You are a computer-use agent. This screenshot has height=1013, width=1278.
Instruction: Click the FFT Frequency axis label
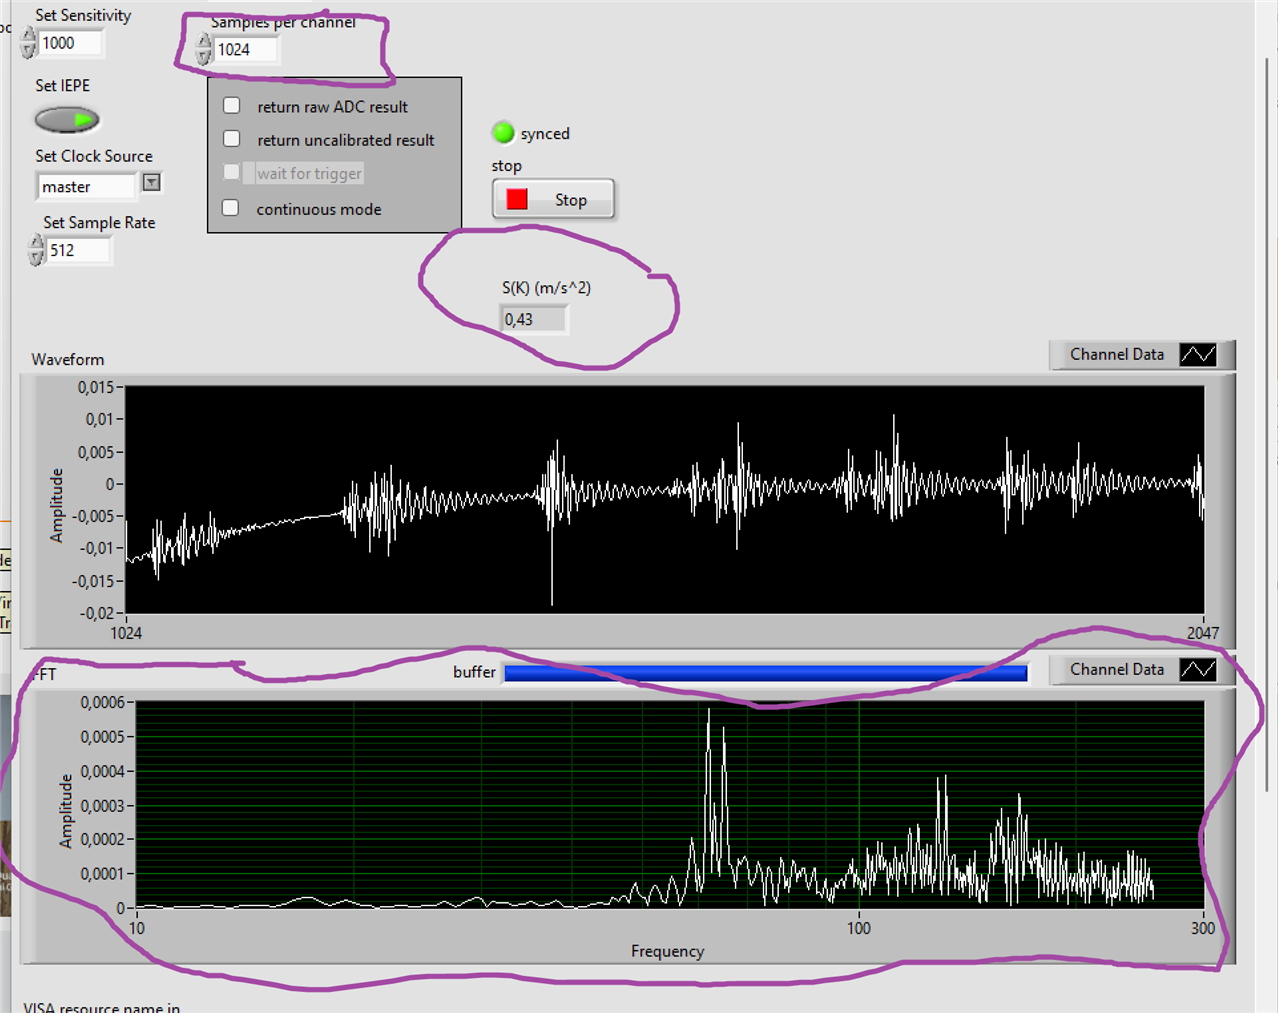coord(667,951)
